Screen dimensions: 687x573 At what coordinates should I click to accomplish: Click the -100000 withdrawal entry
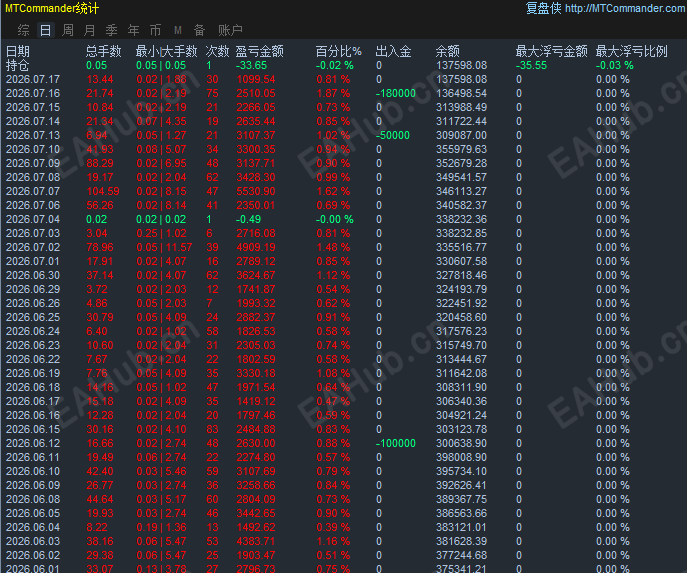coord(395,443)
